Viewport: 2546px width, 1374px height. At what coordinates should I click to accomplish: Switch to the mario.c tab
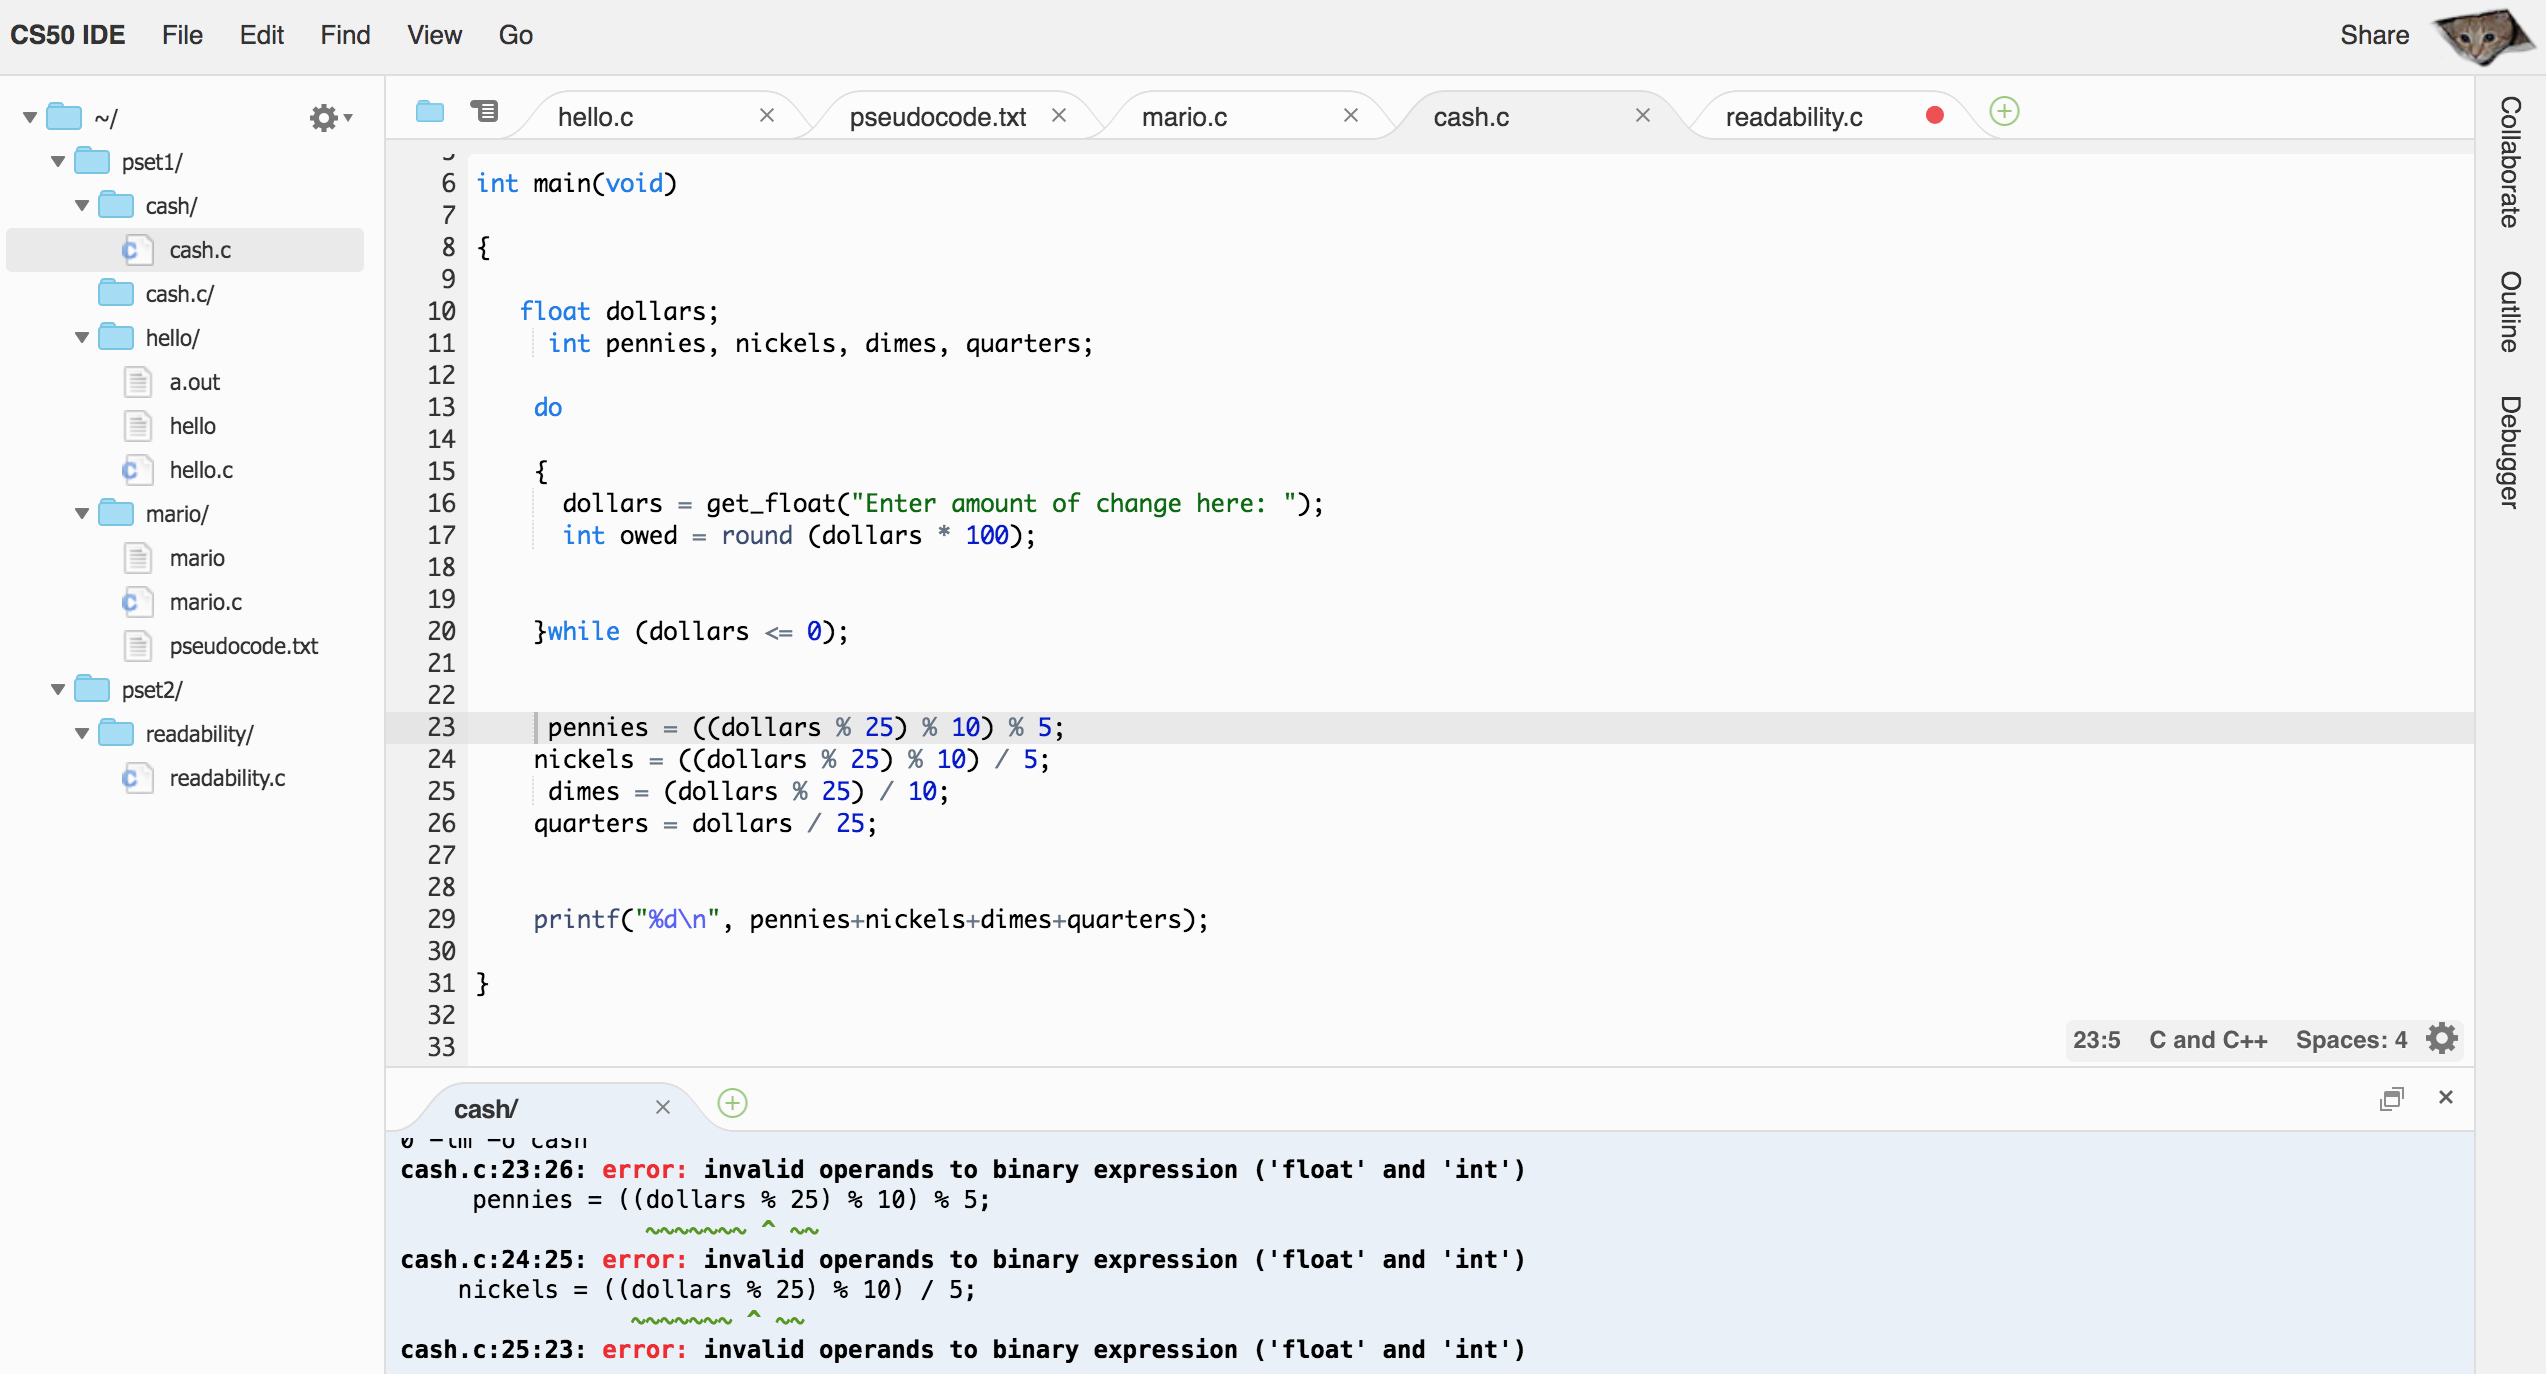(1184, 117)
